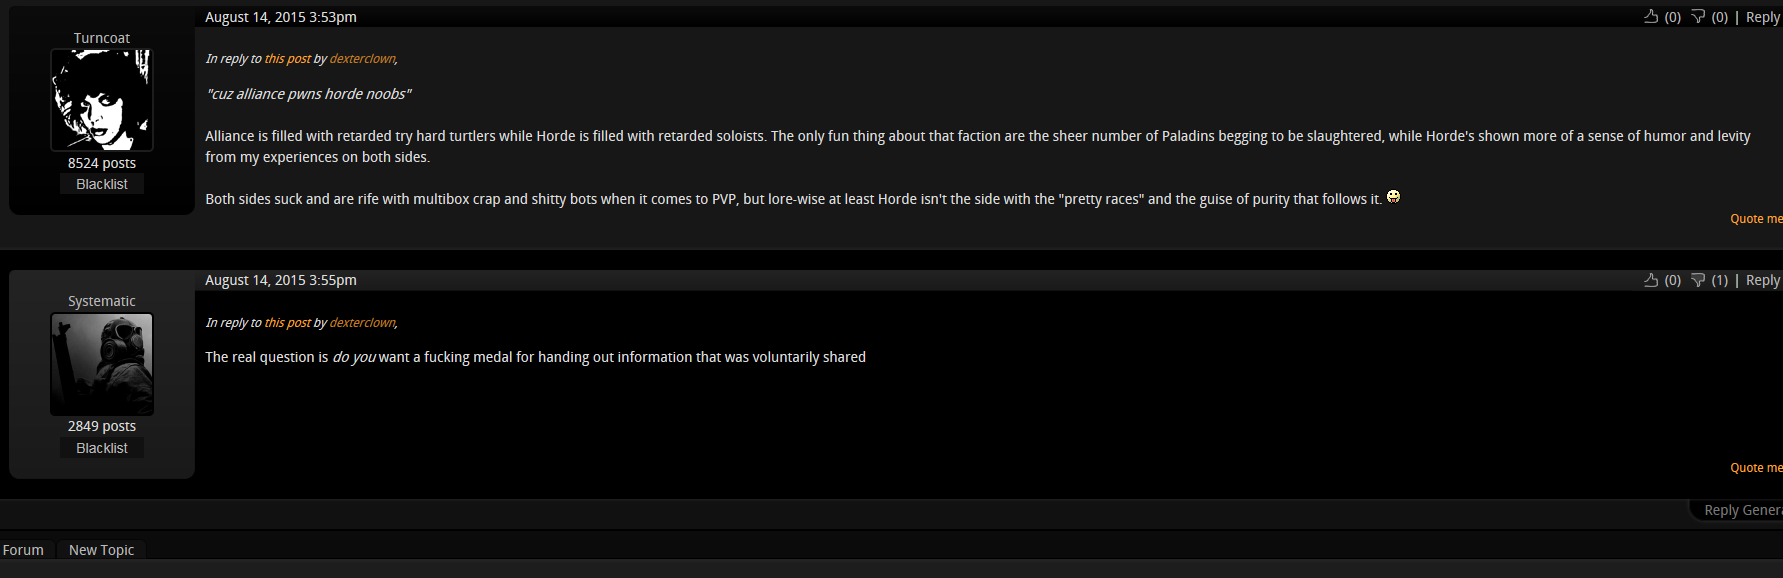Open Systematic's gas mask avatar
The height and width of the screenshot is (578, 1783).
click(x=102, y=364)
